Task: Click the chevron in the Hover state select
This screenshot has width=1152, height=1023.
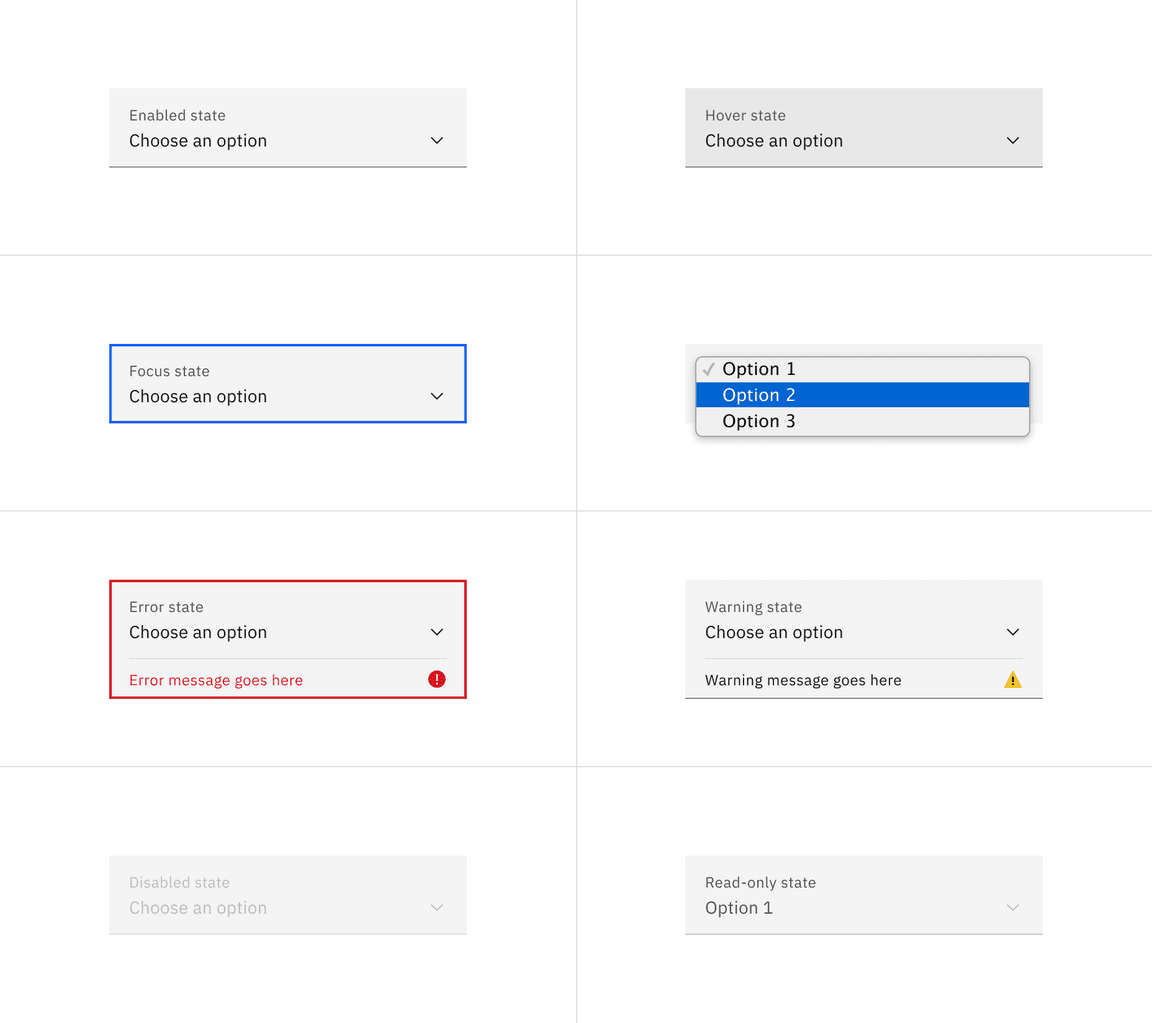Action: coord(1013,141)
